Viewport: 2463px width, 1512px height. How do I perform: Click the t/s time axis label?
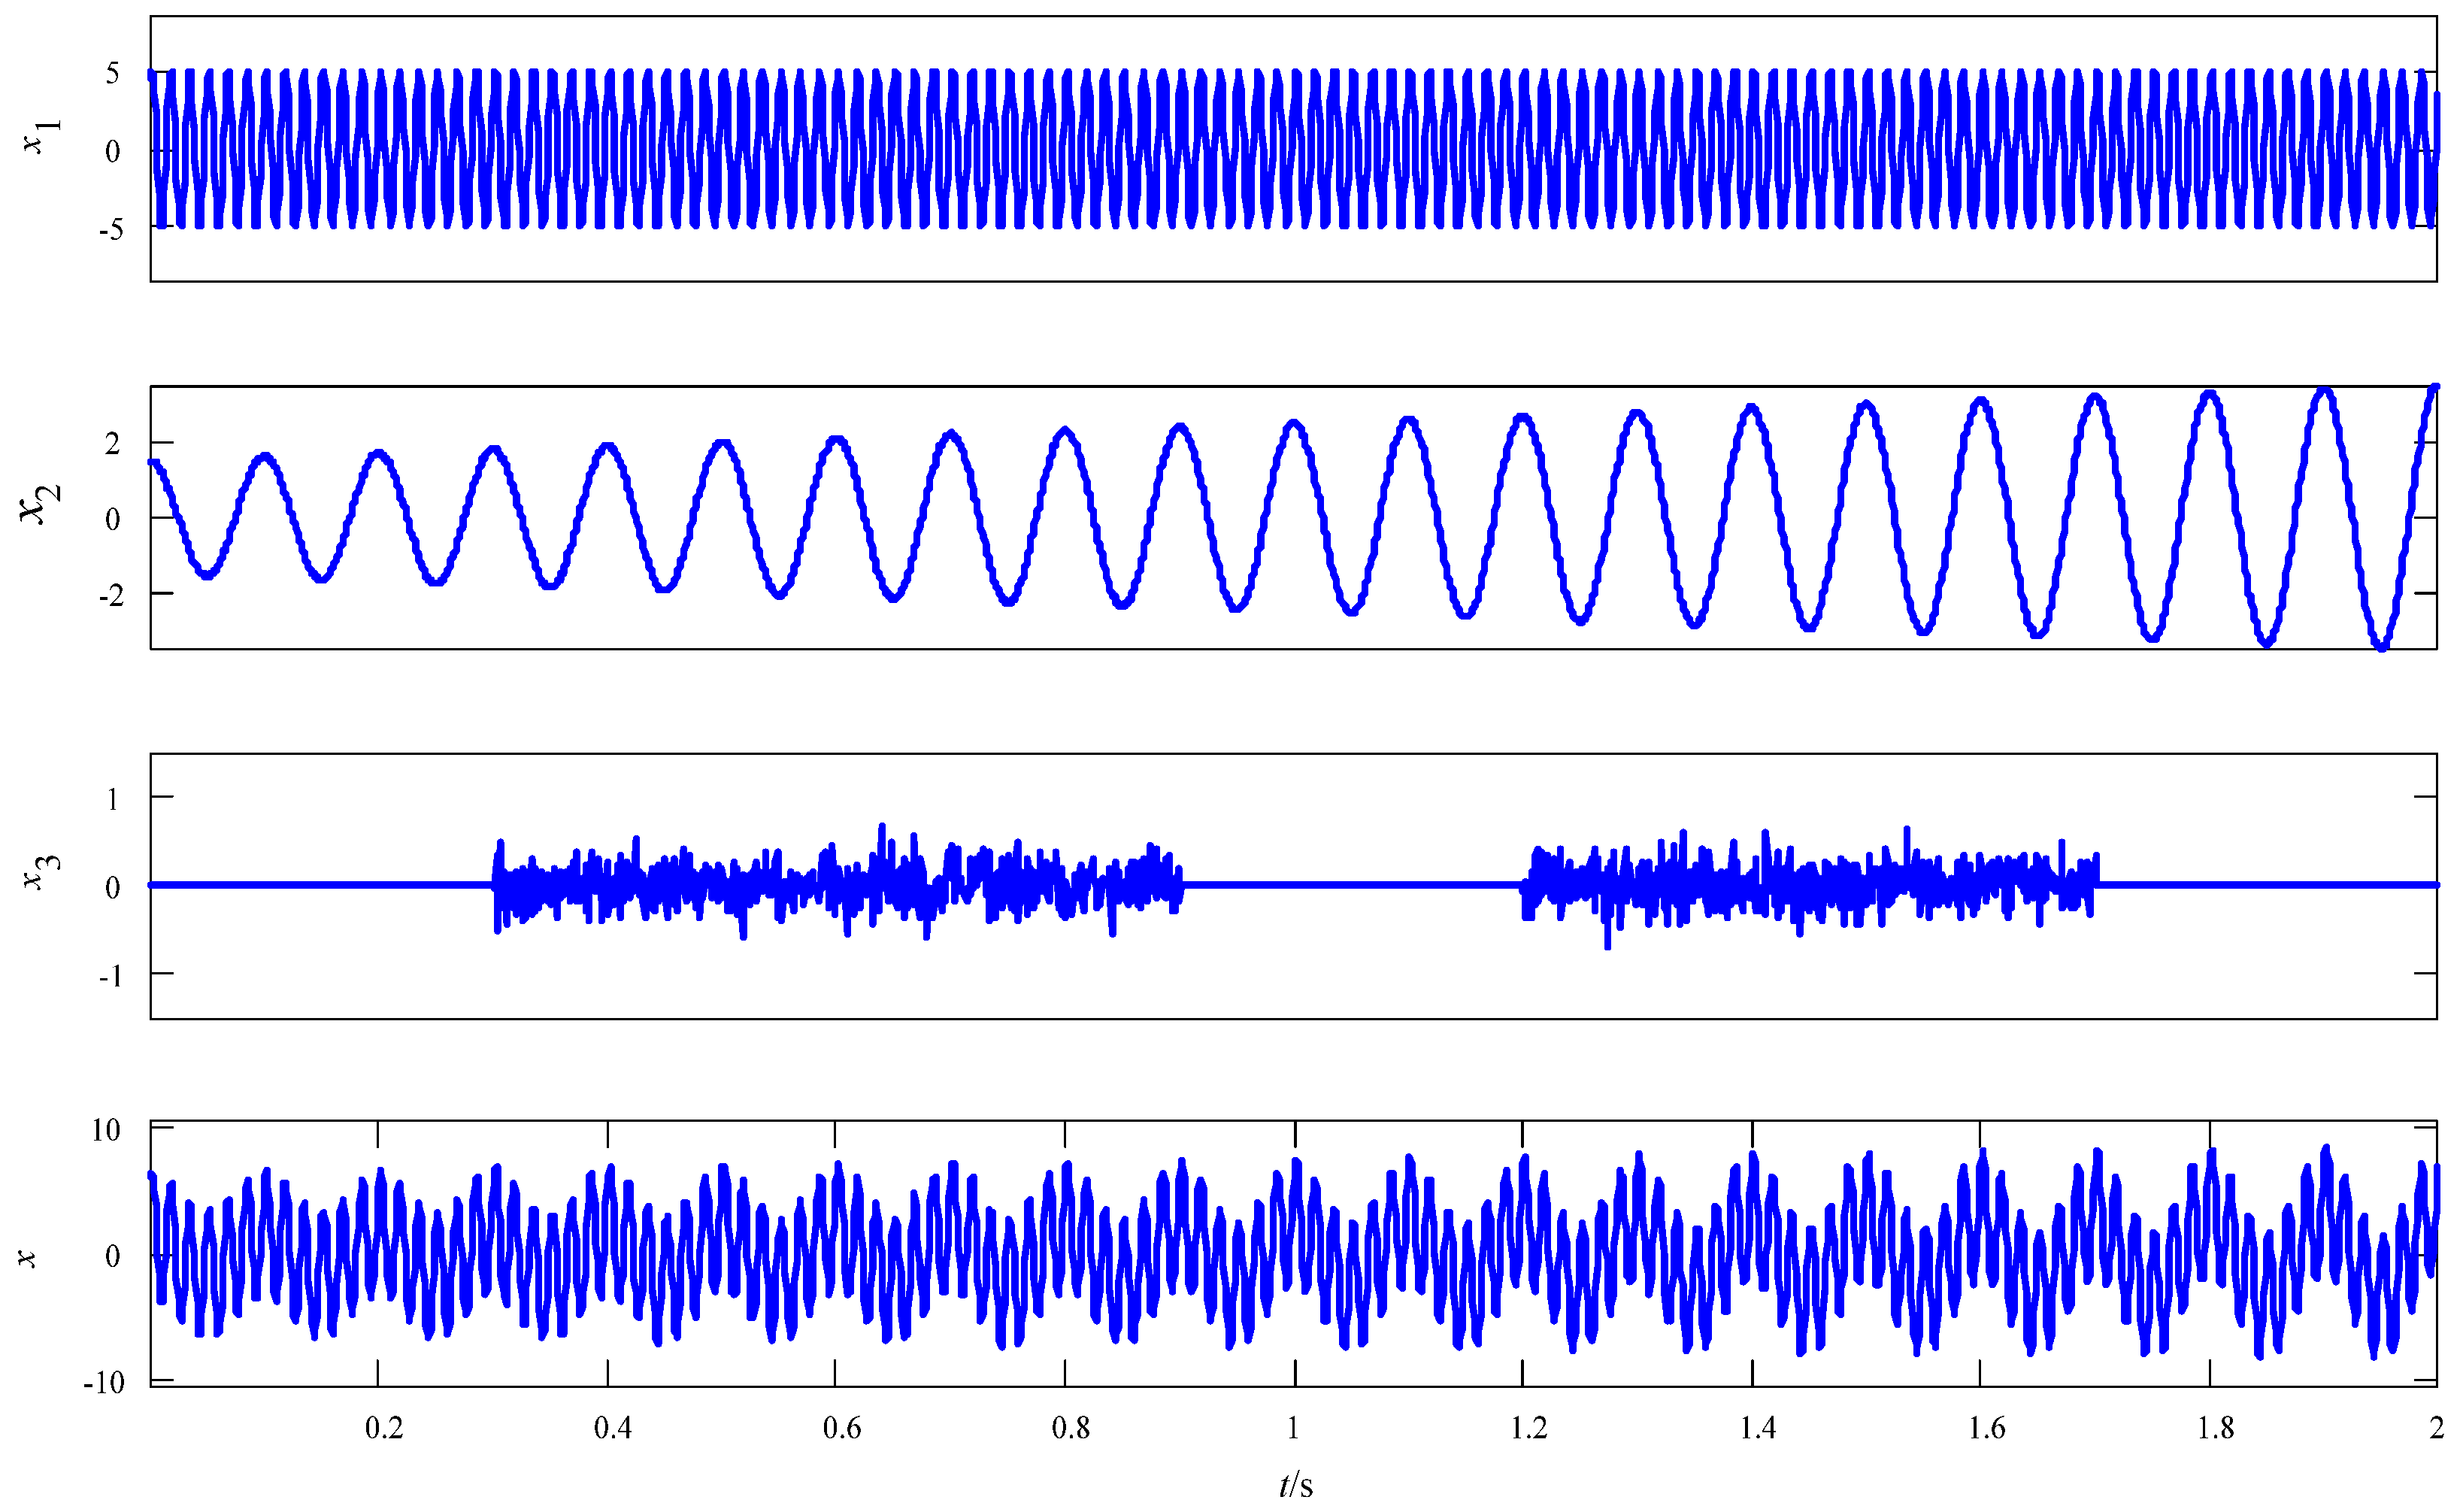(x=1296, y=1485)
